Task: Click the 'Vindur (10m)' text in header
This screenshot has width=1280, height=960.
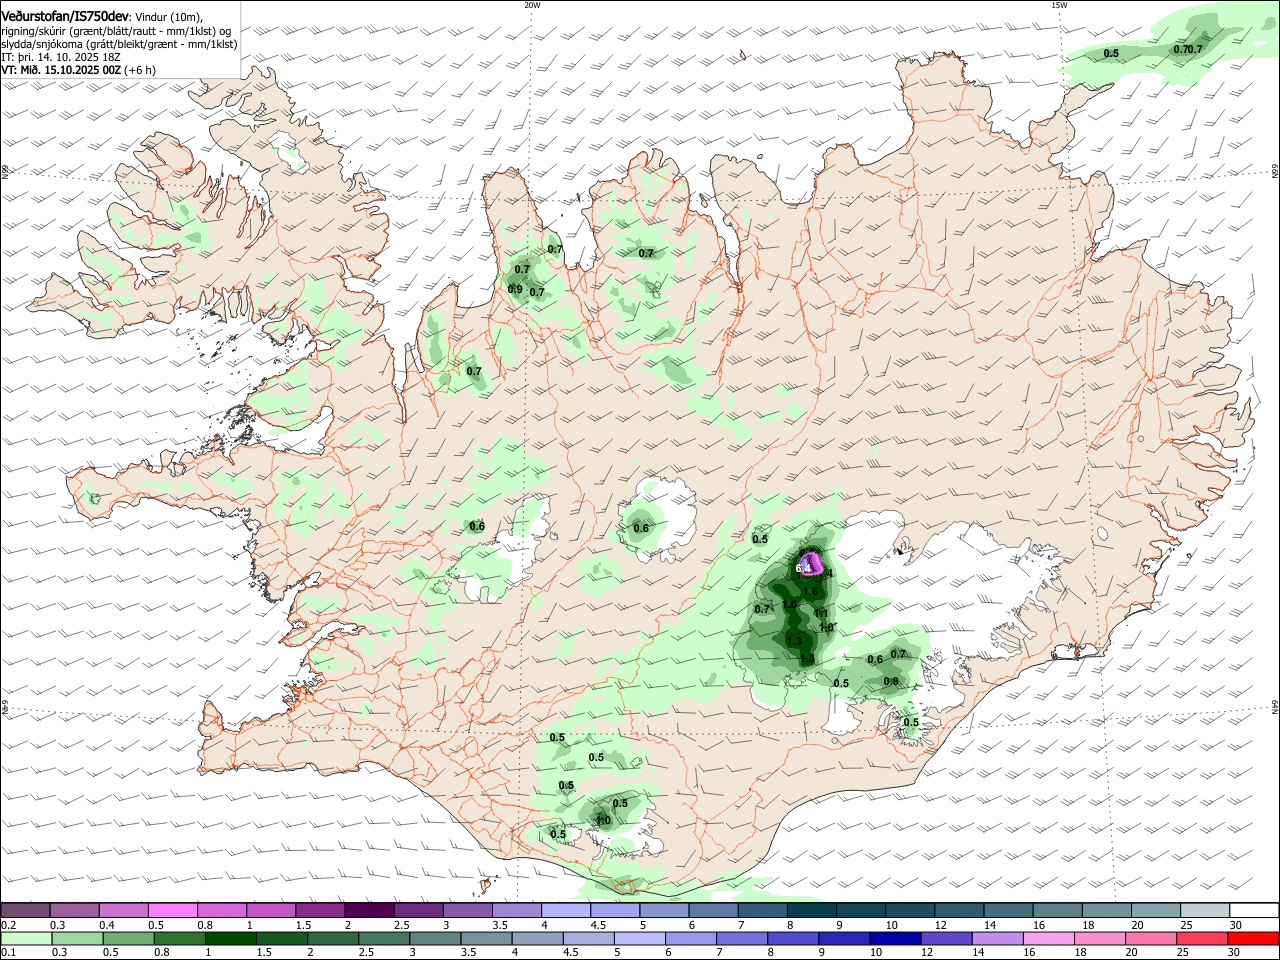Action: [168, 17]
